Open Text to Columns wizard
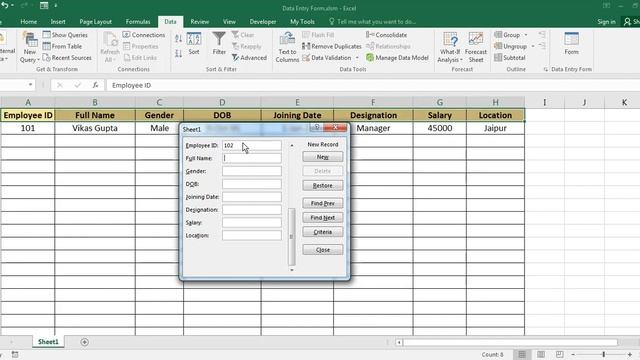640x360 pixels. (x=287, y=48)
